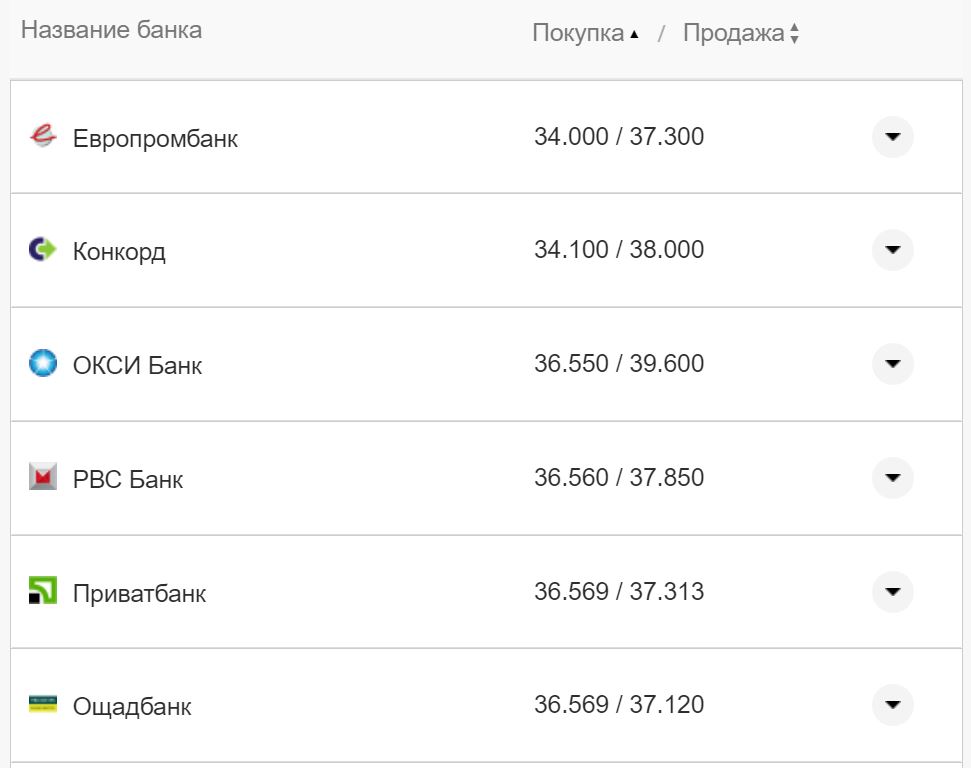Open the Приватбанк bank name link
The height and width of the screenshot is (768, 971).
(x=139, y=593)
